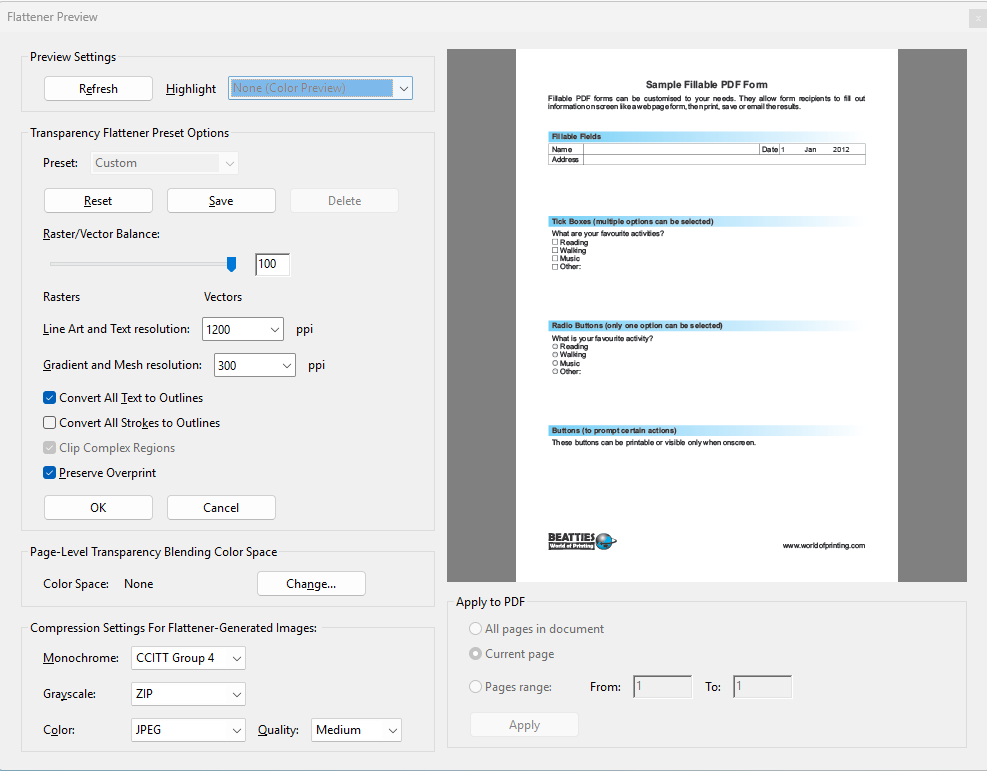Open the Highlight dropdown
Image resolution: width=987 pixels, height=771 pixels.
coord(320,88)
